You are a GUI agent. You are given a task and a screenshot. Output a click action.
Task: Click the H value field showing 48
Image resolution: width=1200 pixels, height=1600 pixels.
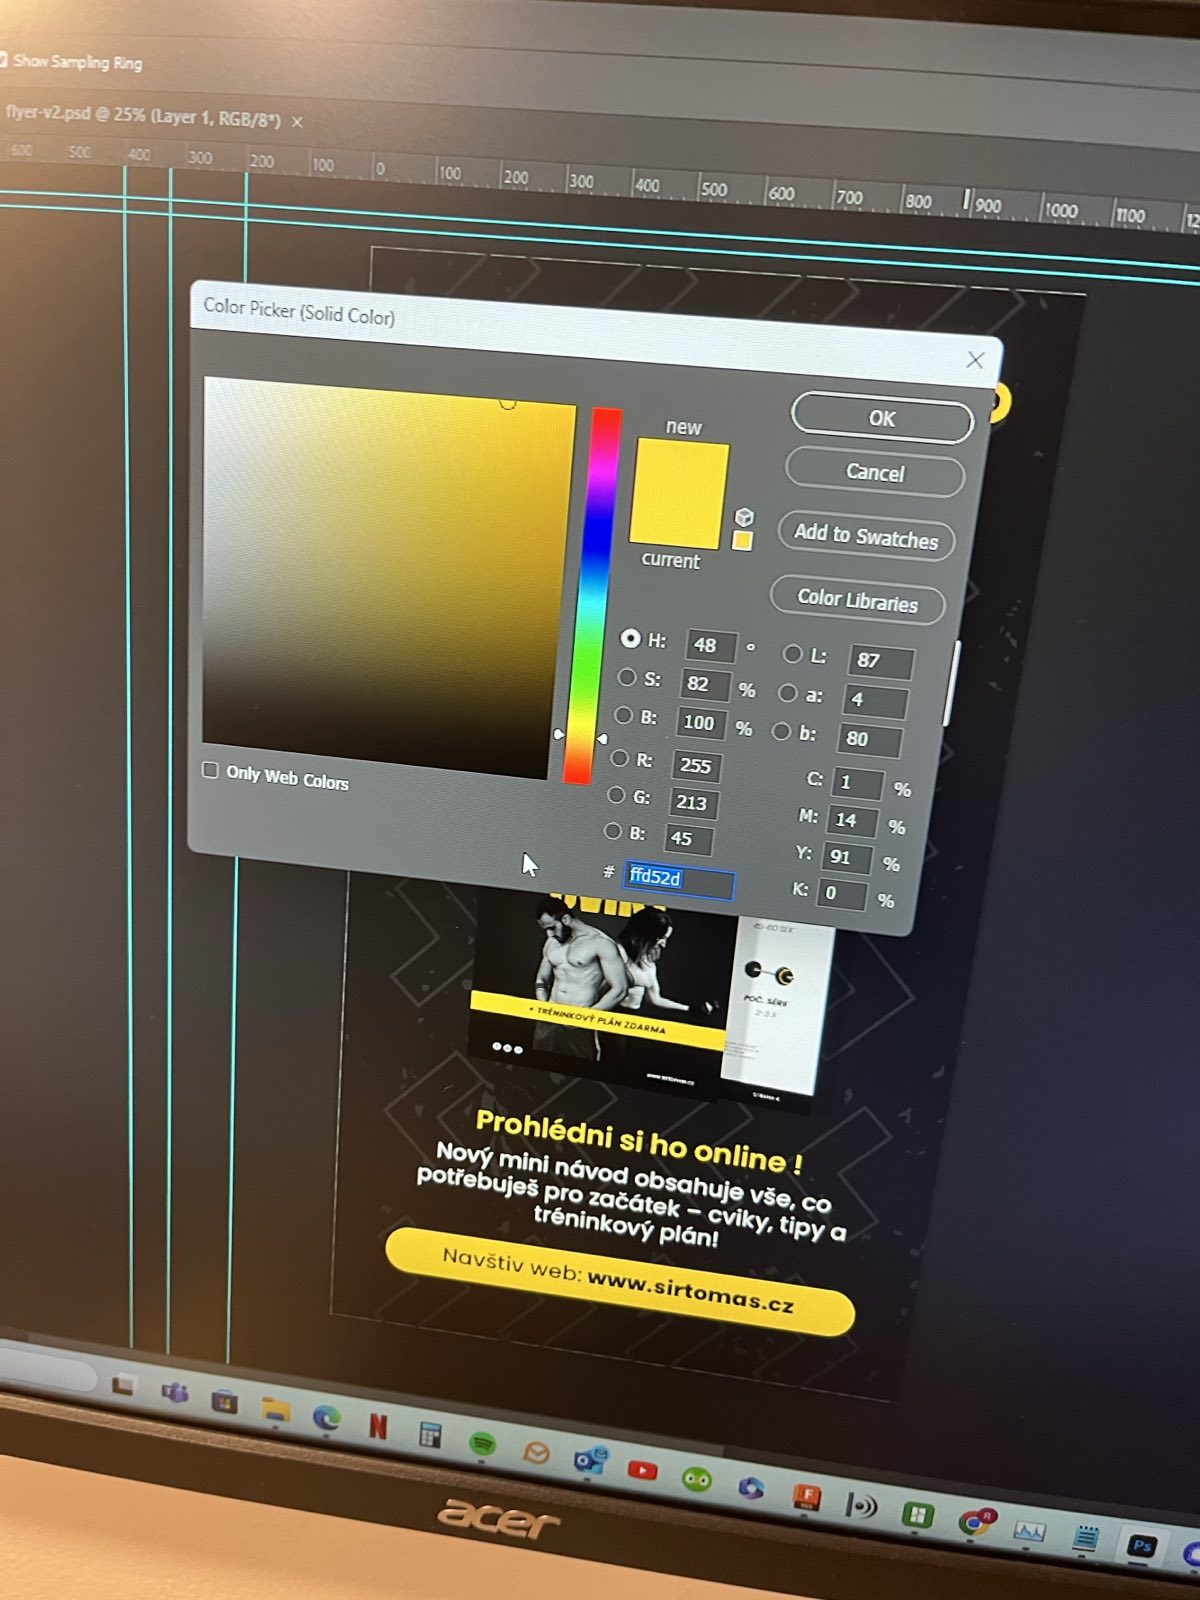(x=711, y=645)
